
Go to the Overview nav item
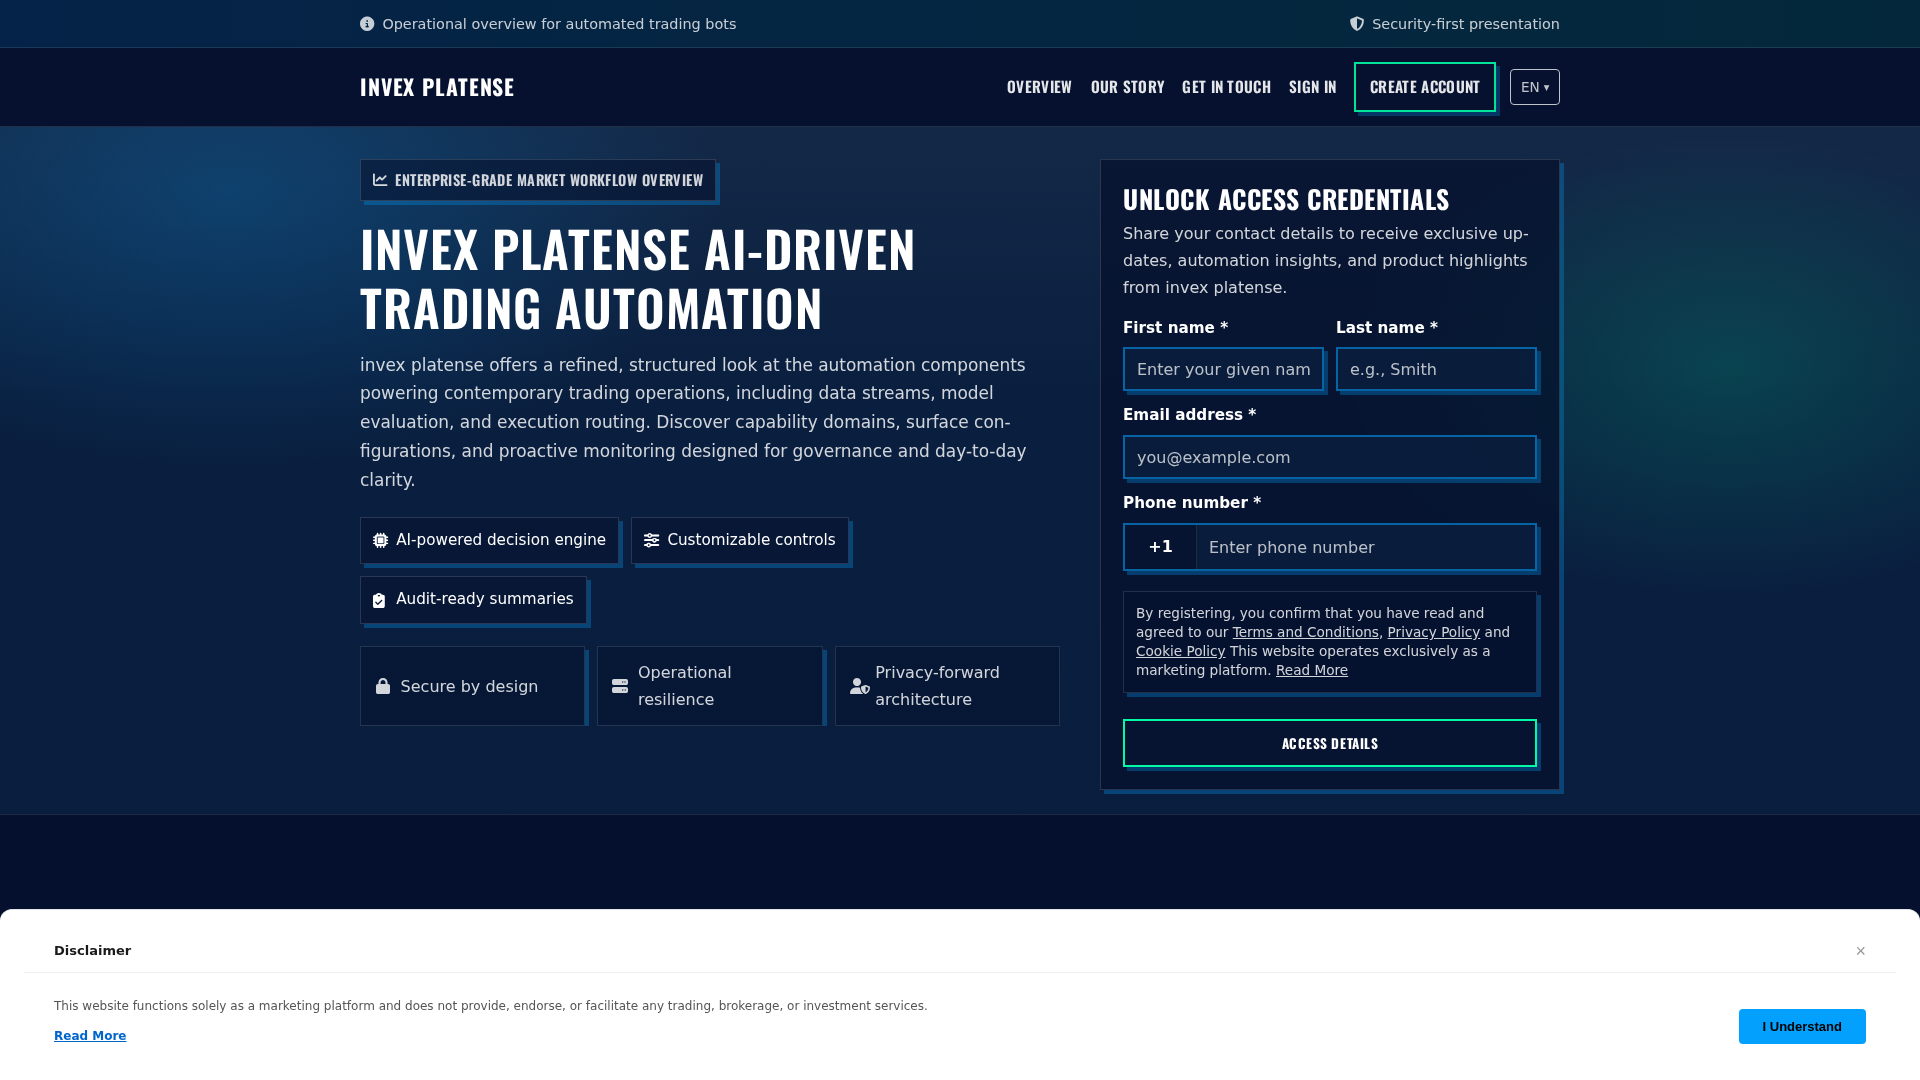(x=1039, y=87)
